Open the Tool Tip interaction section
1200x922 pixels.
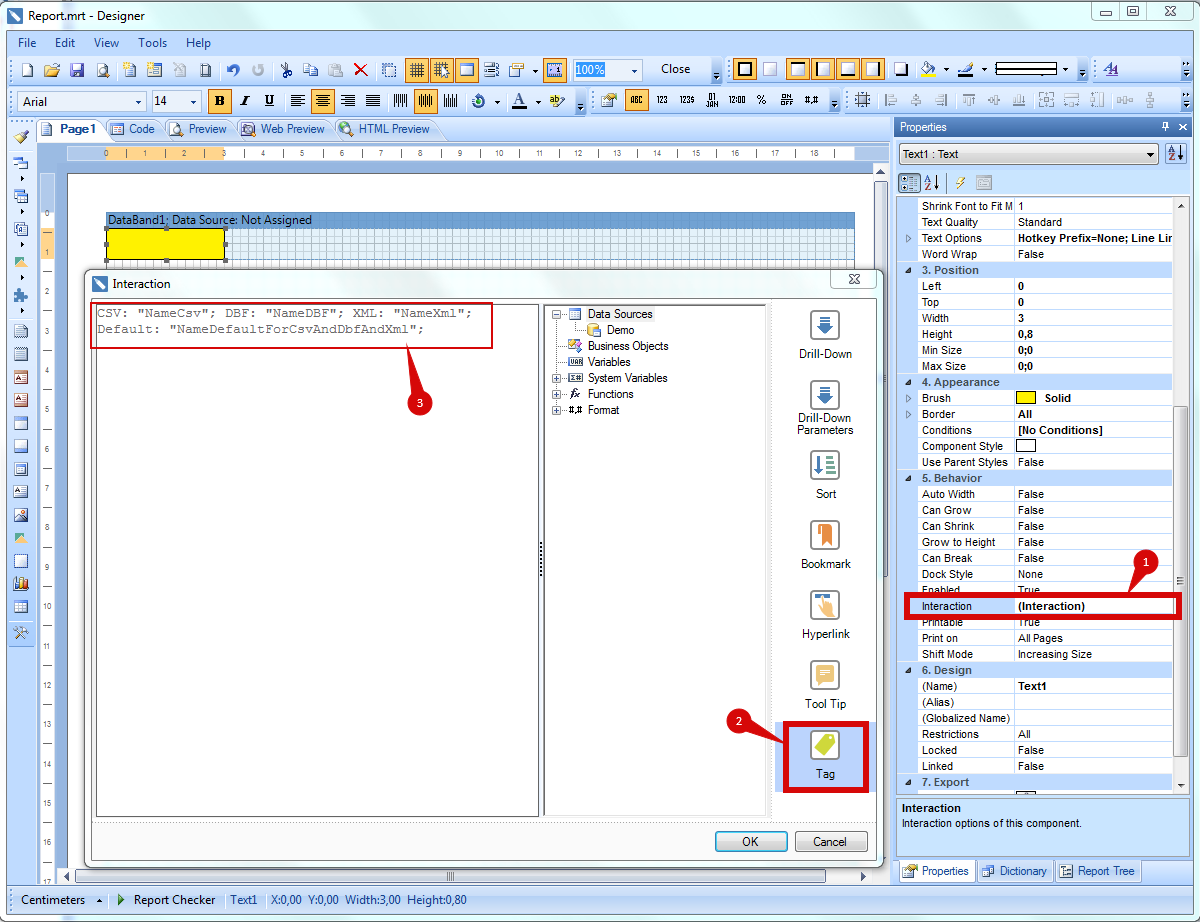click(825, 684)
